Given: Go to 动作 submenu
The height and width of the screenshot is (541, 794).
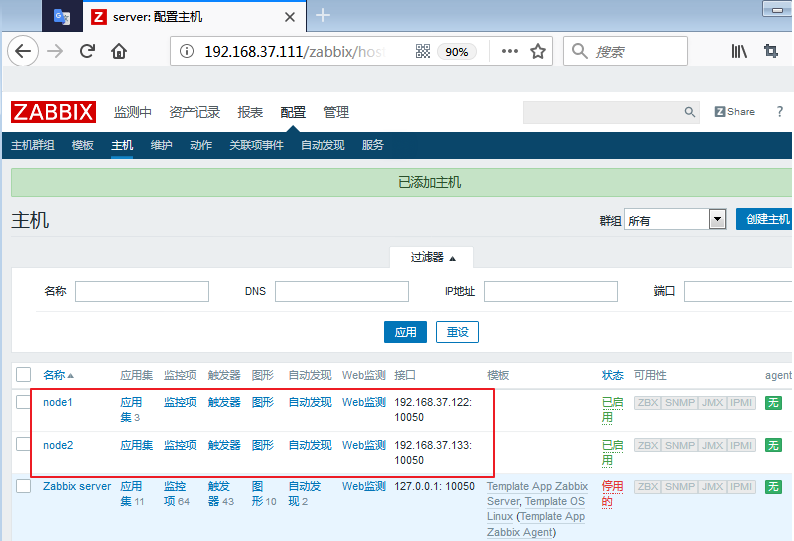Looking at the screenshot, I should [x=201, y=145].
